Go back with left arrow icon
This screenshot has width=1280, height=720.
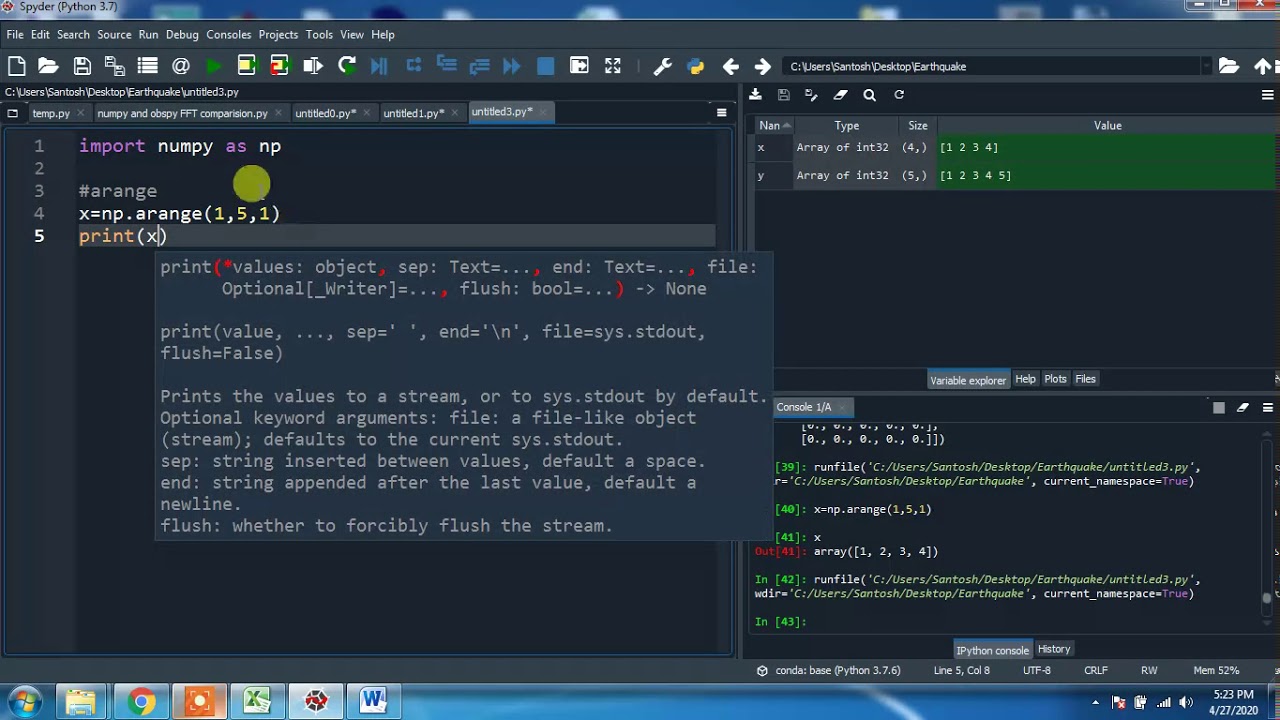[x=731, y=66]
